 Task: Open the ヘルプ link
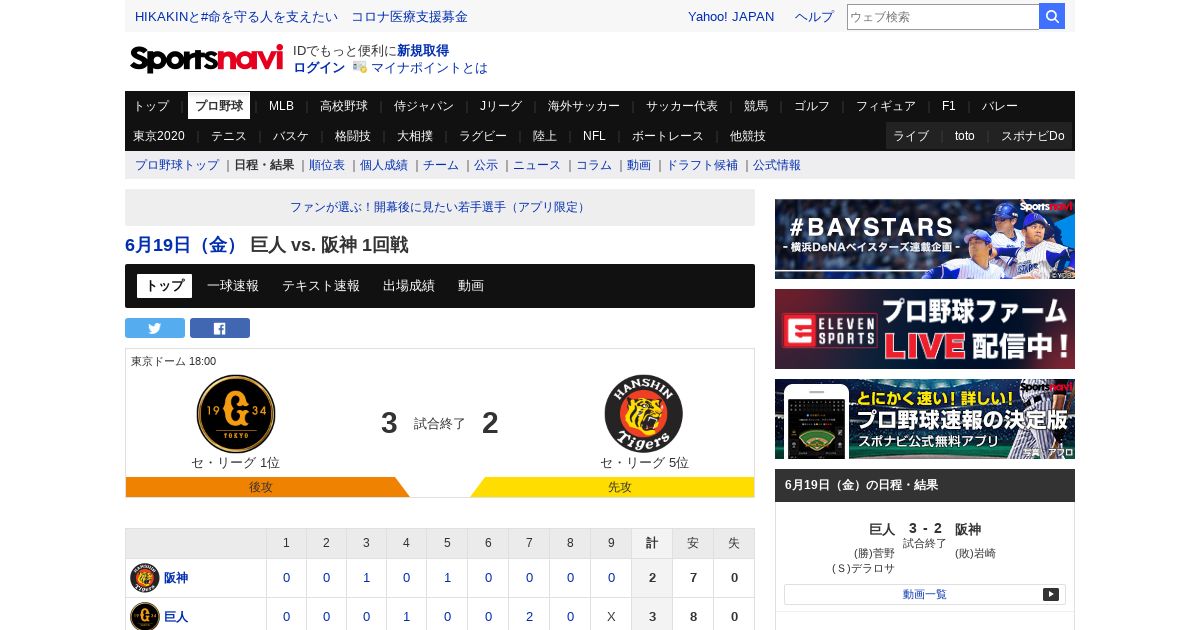pyautogui.click(x=814, y=17)
